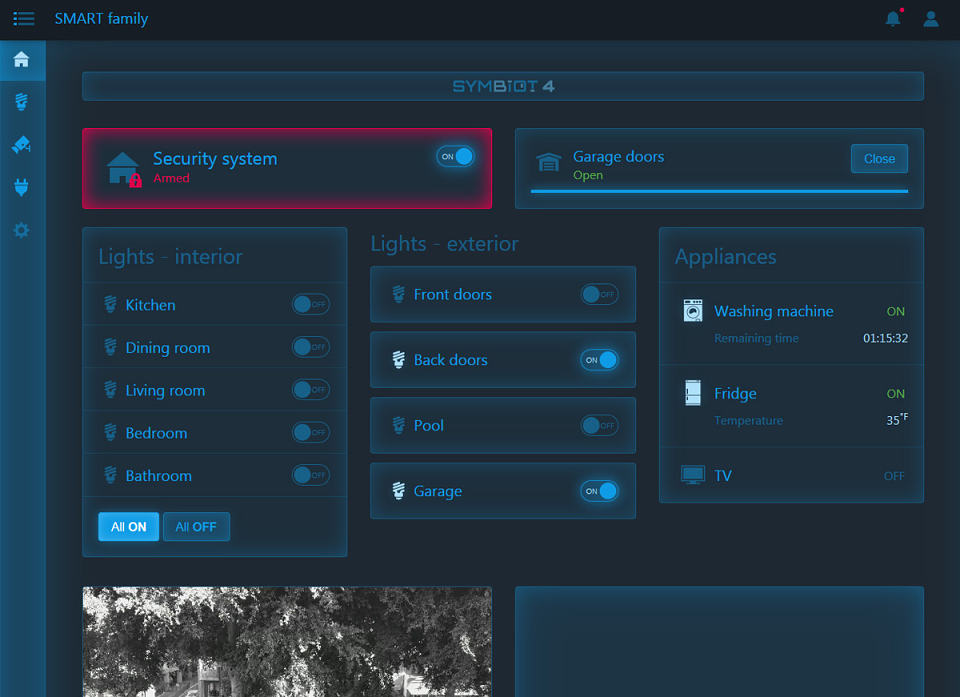Select the Washing machine appliance row
Image resolution: width=960 pixels, height=697 pixels.
(792, 324)
